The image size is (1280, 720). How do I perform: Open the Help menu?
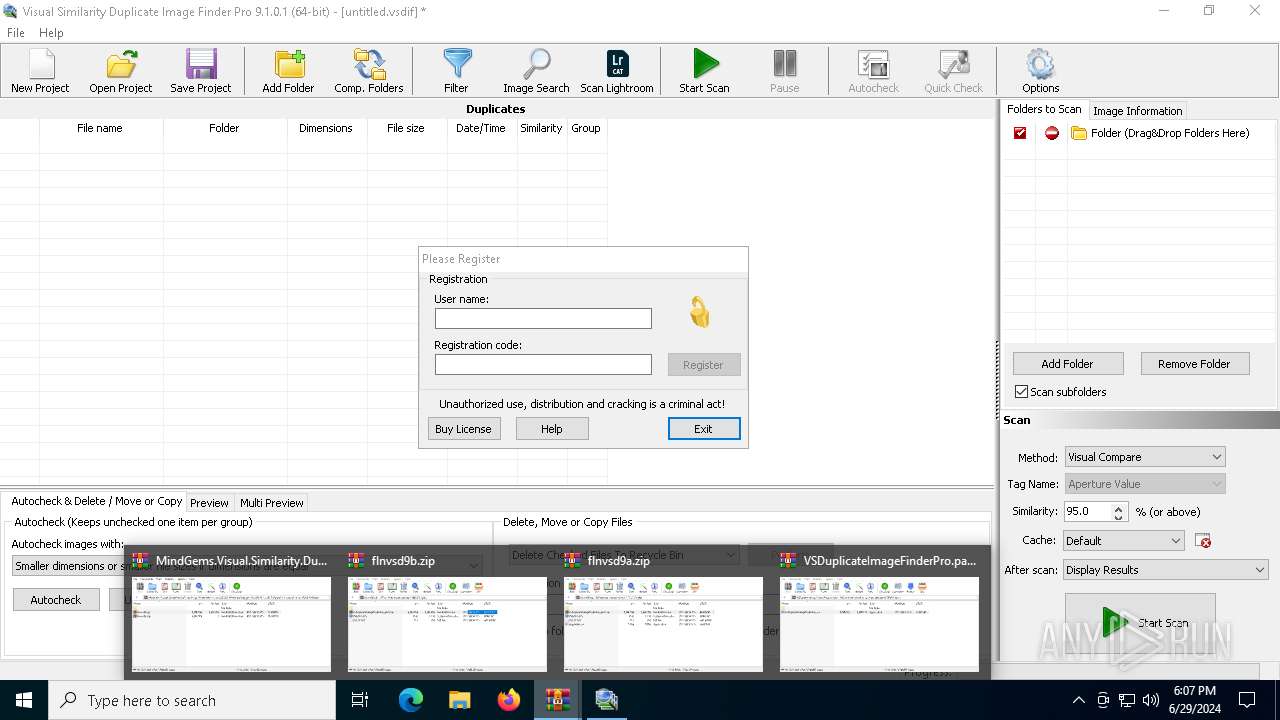pos(51,33)
